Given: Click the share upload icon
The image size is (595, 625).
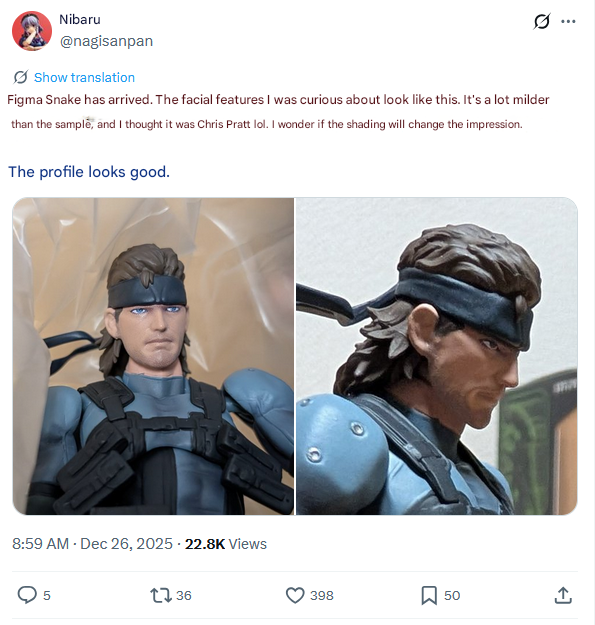Looking at the screenshot, I should tap(563, 596).
